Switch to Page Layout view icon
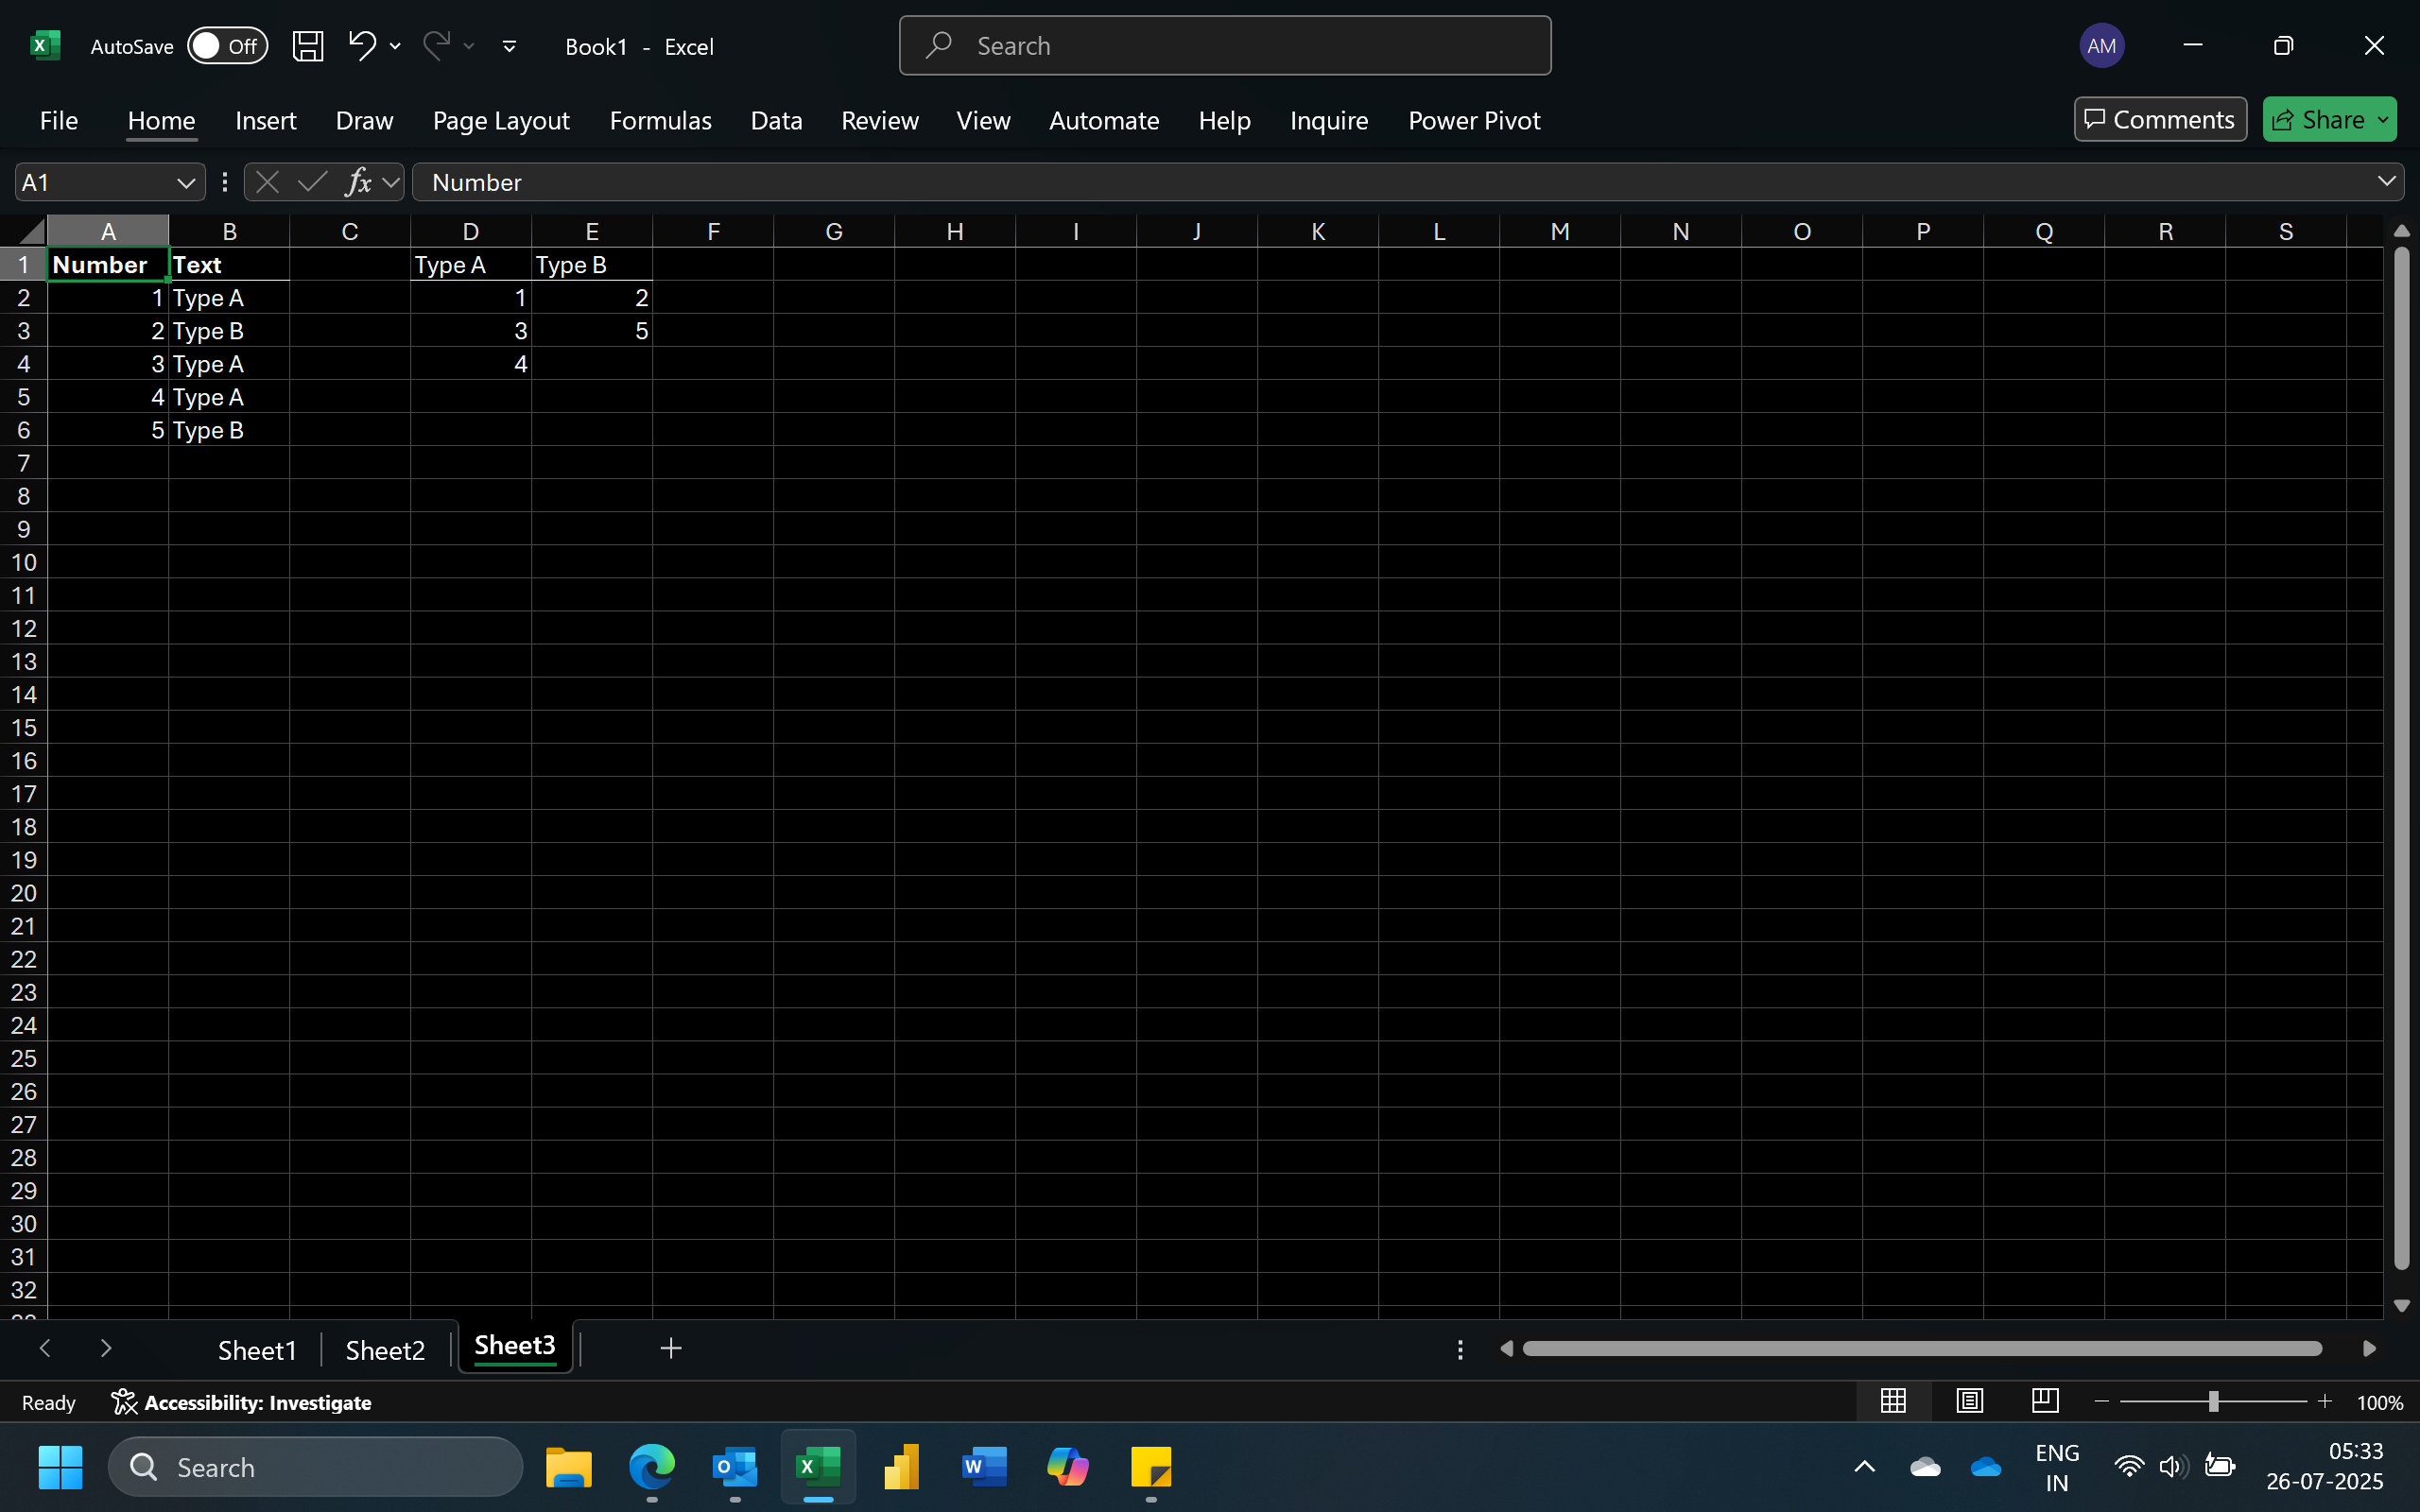The width and height of the screenshot is (2420, 1512). pyautogui.click(x=1969, y=1401)
